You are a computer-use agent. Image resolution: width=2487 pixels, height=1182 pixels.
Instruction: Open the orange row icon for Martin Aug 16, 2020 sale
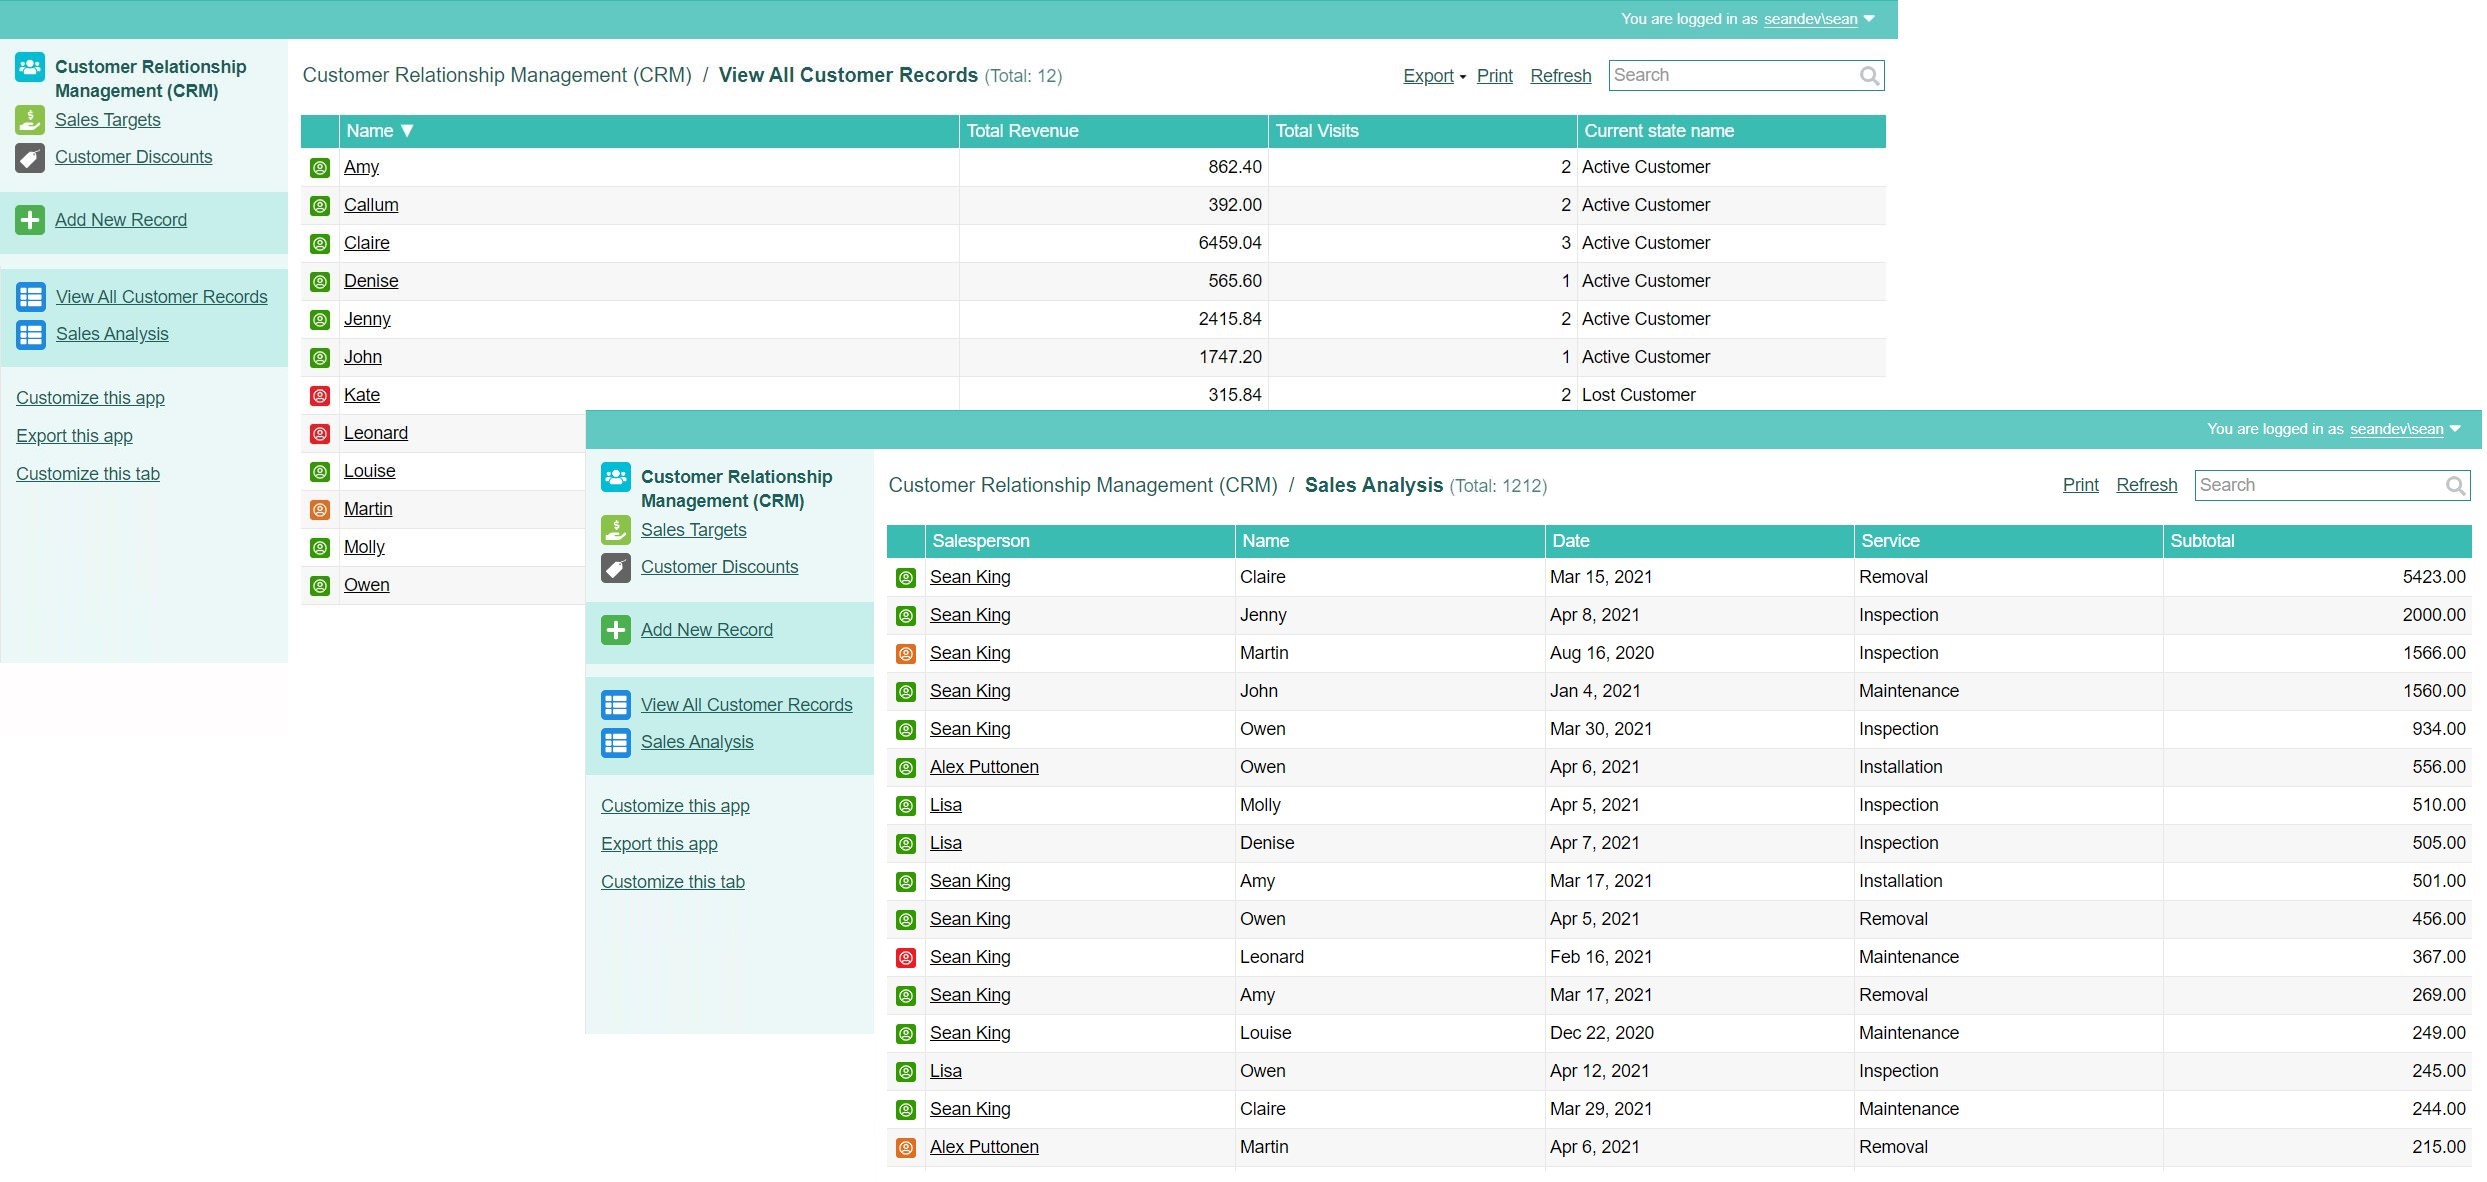click(906, 654)
